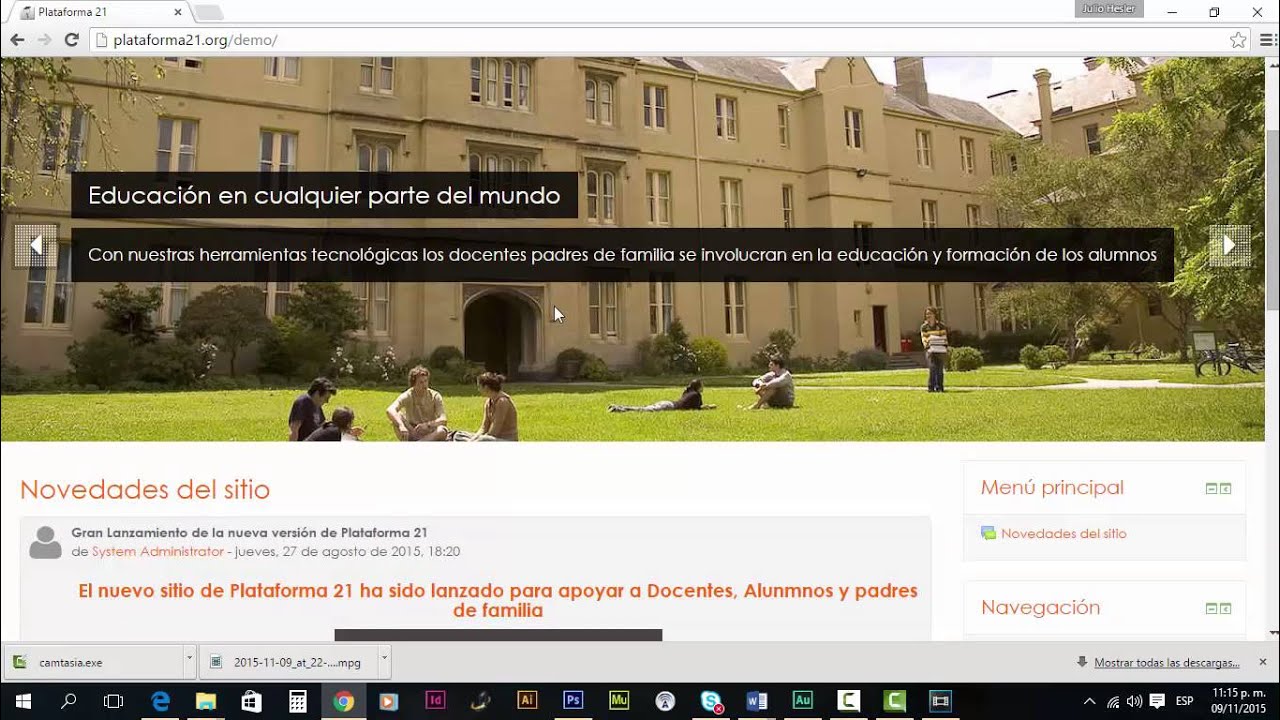
Task: Open Adobe Audition from taskbar
Action: (x=802, y=701)
